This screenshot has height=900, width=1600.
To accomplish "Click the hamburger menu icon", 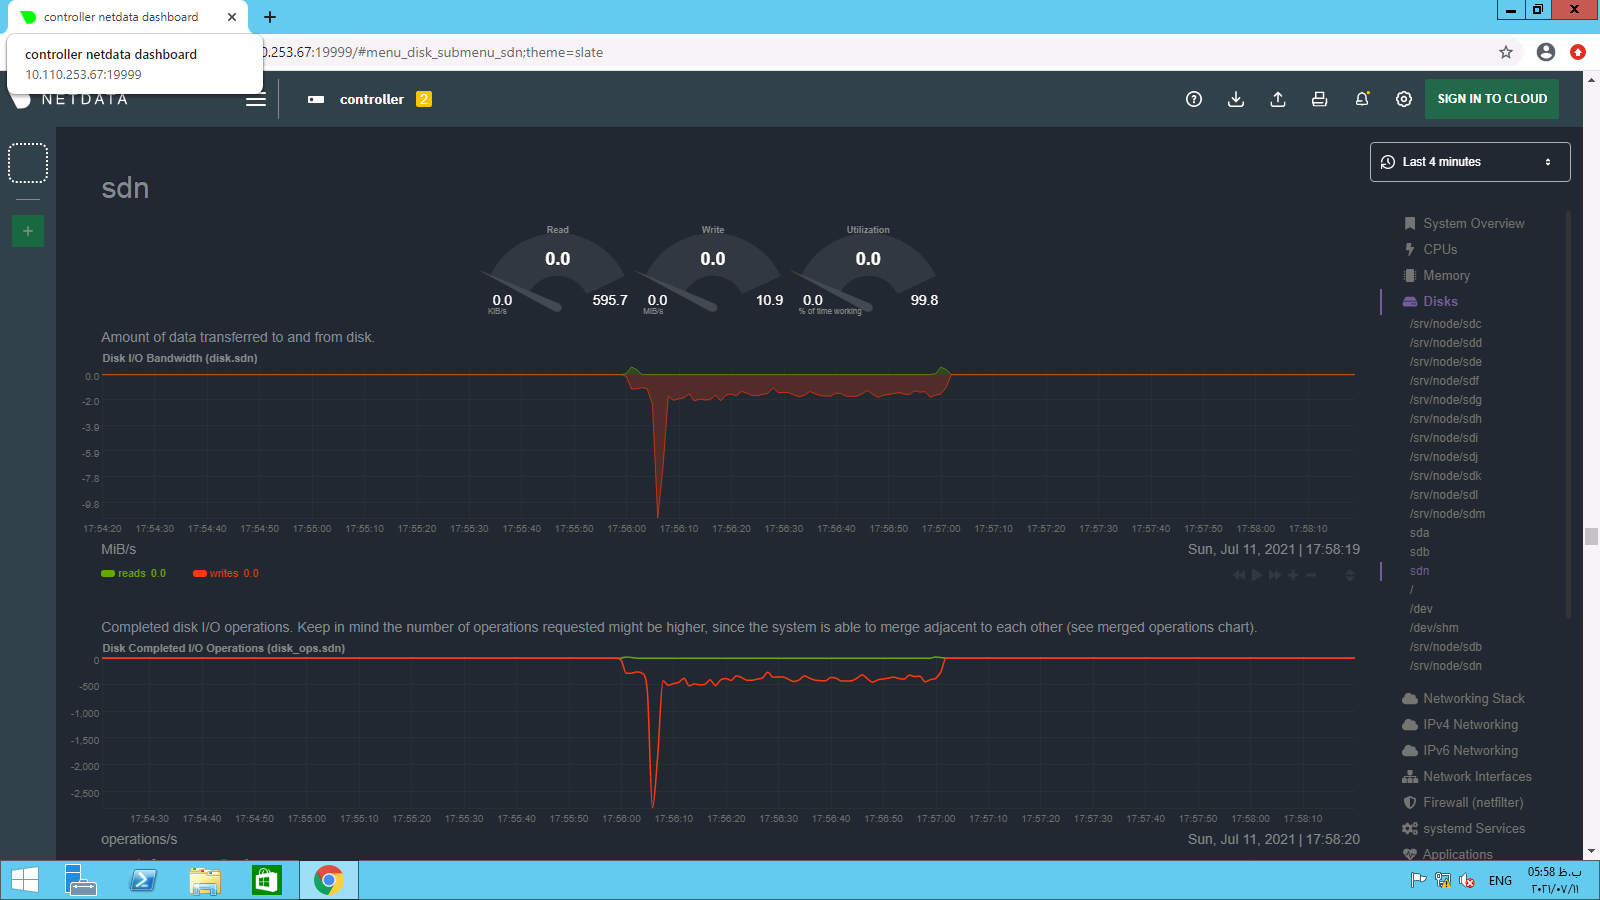I will click(x=256, y=99).
